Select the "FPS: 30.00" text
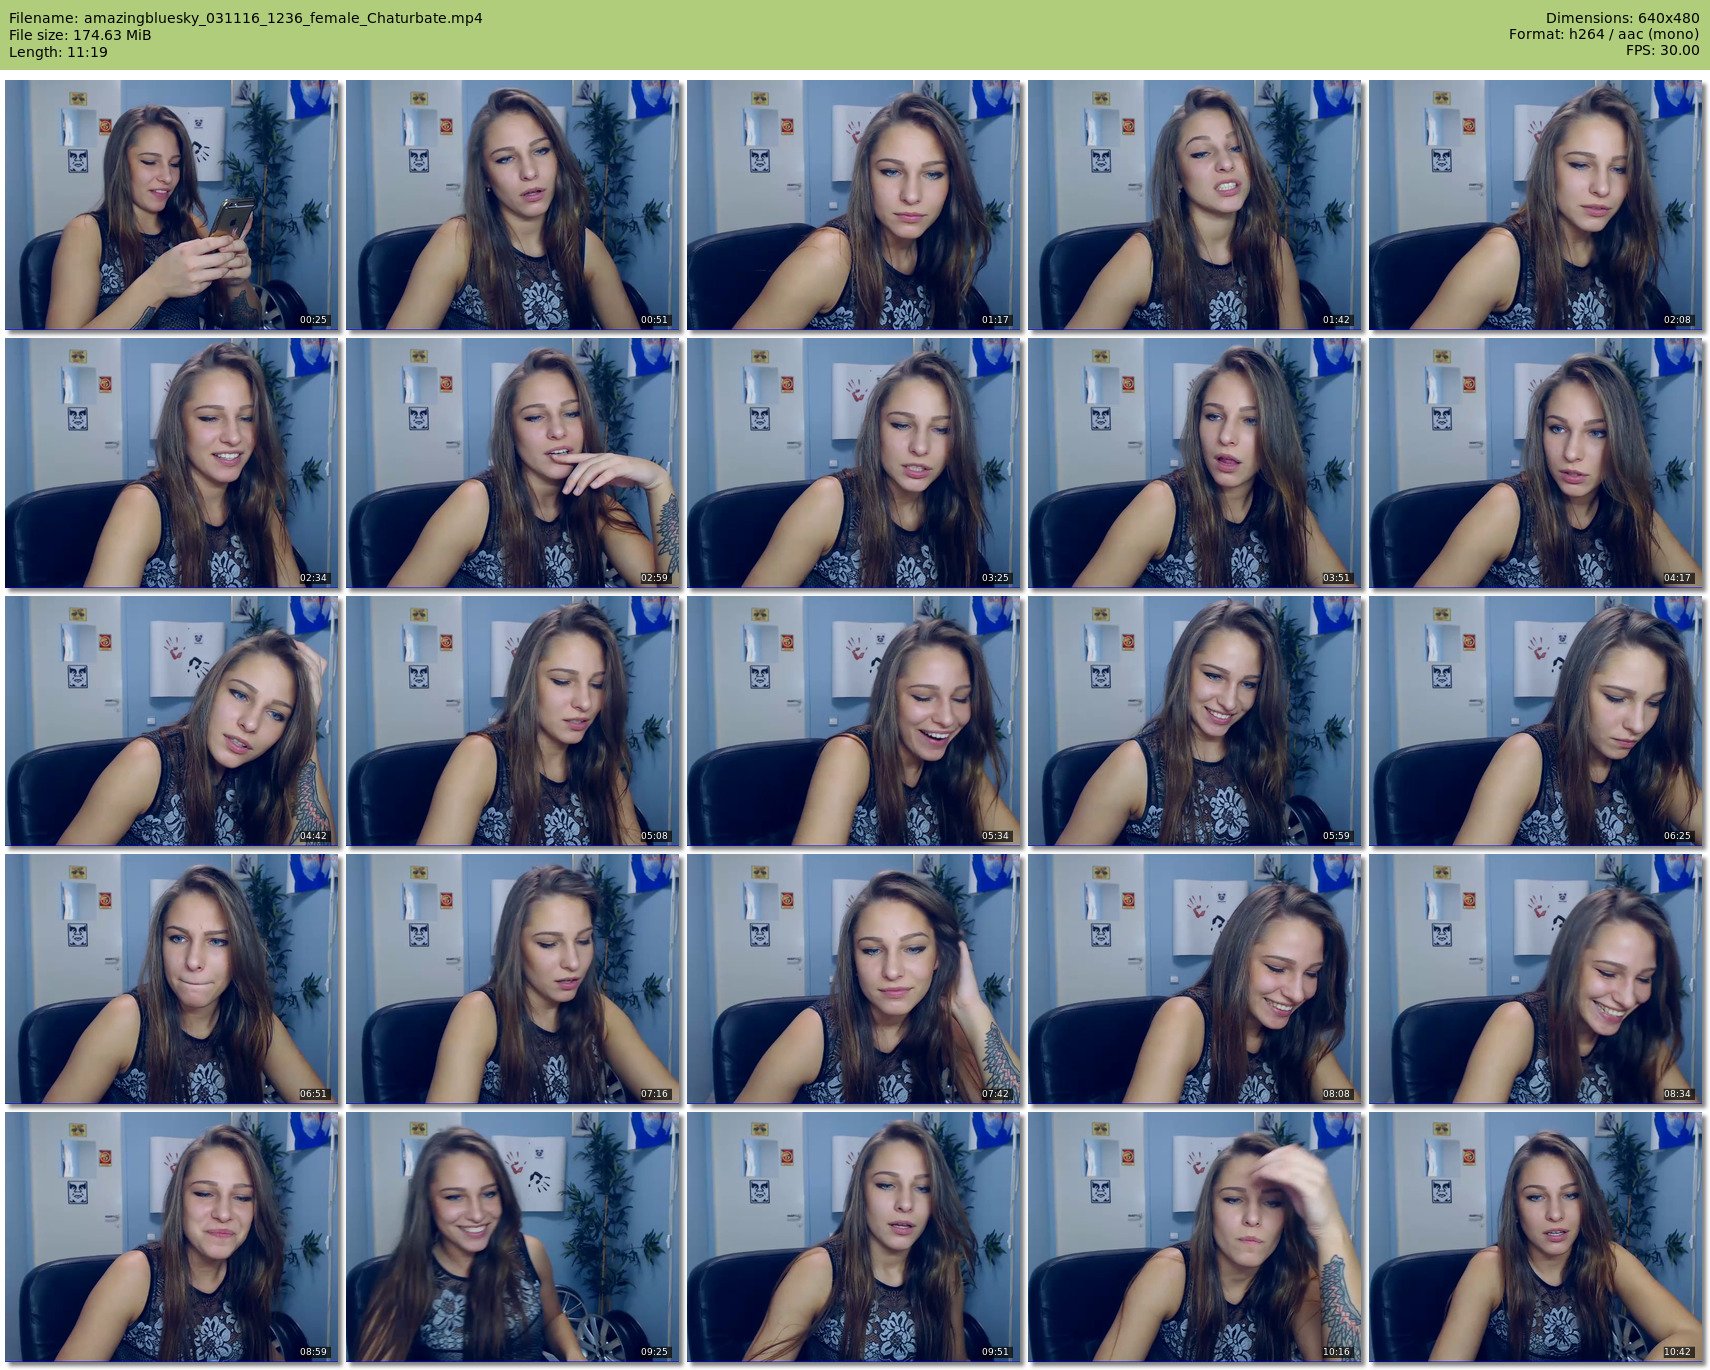This screenshot has width=1710, height=1370. pyautogui.click(x=1662, y=51)
